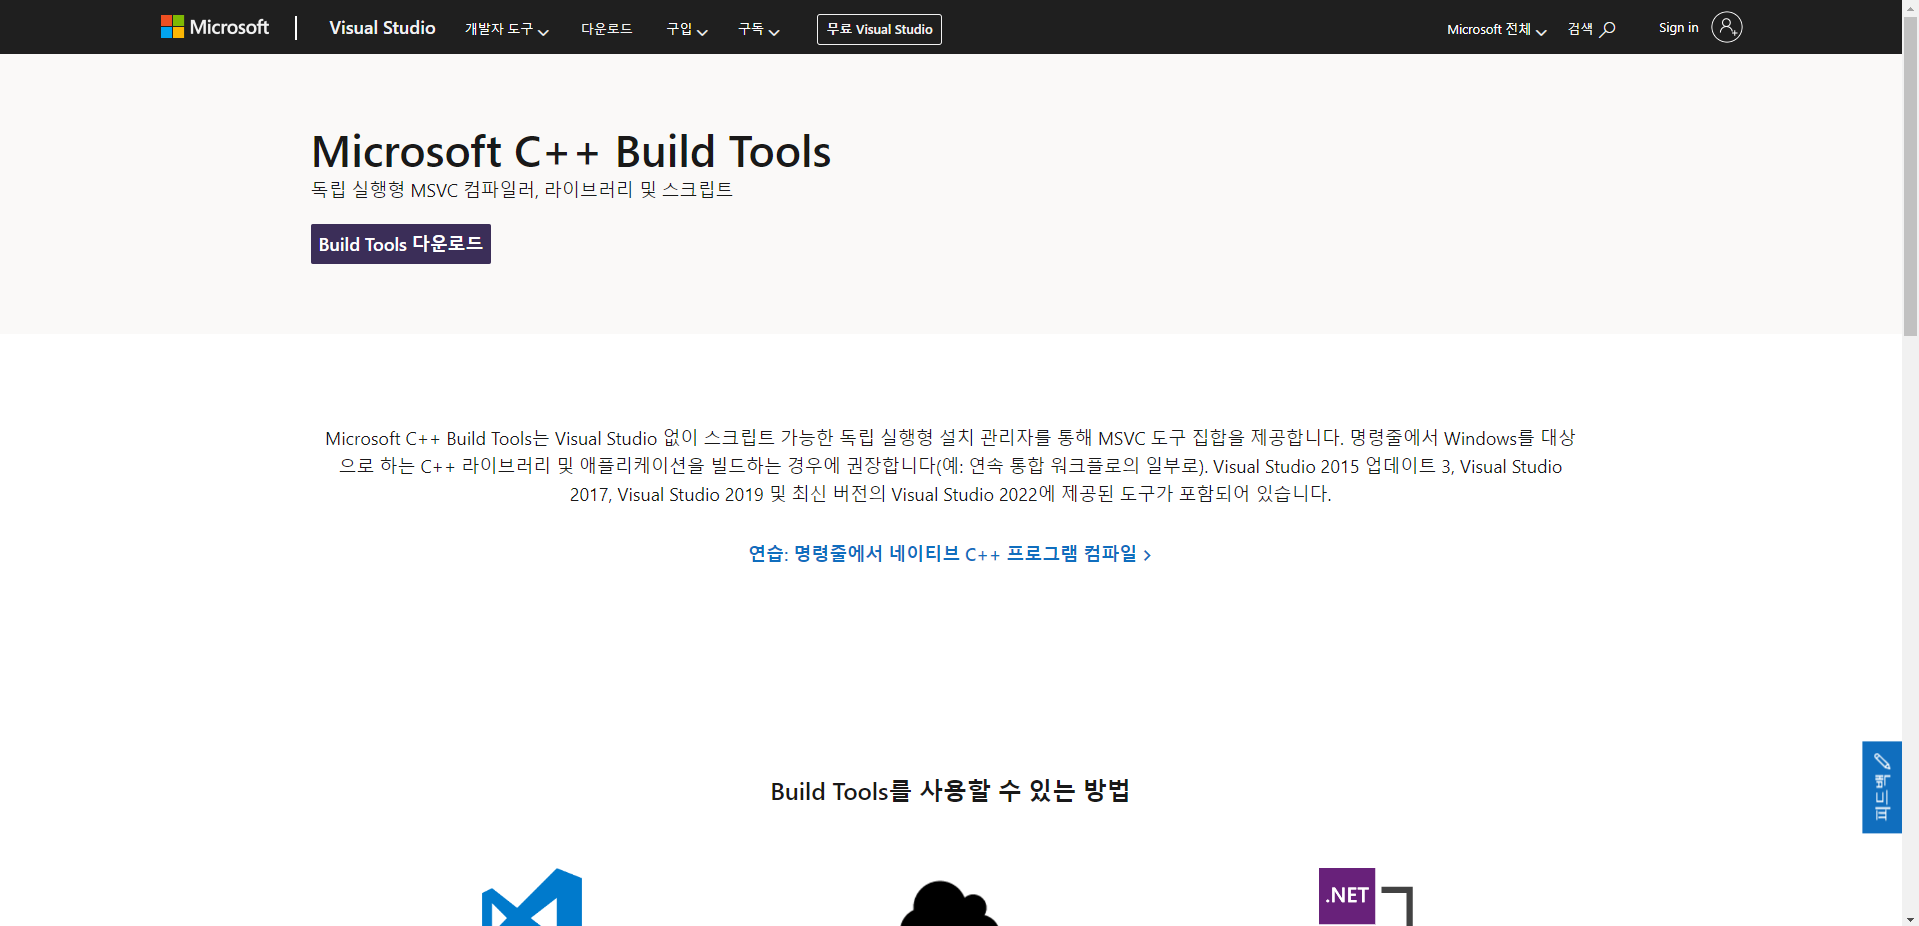The width and height of the screenshot is (1919, 926).
Task: Expand the 개발자 도구 menu
Action: point(506,29)
